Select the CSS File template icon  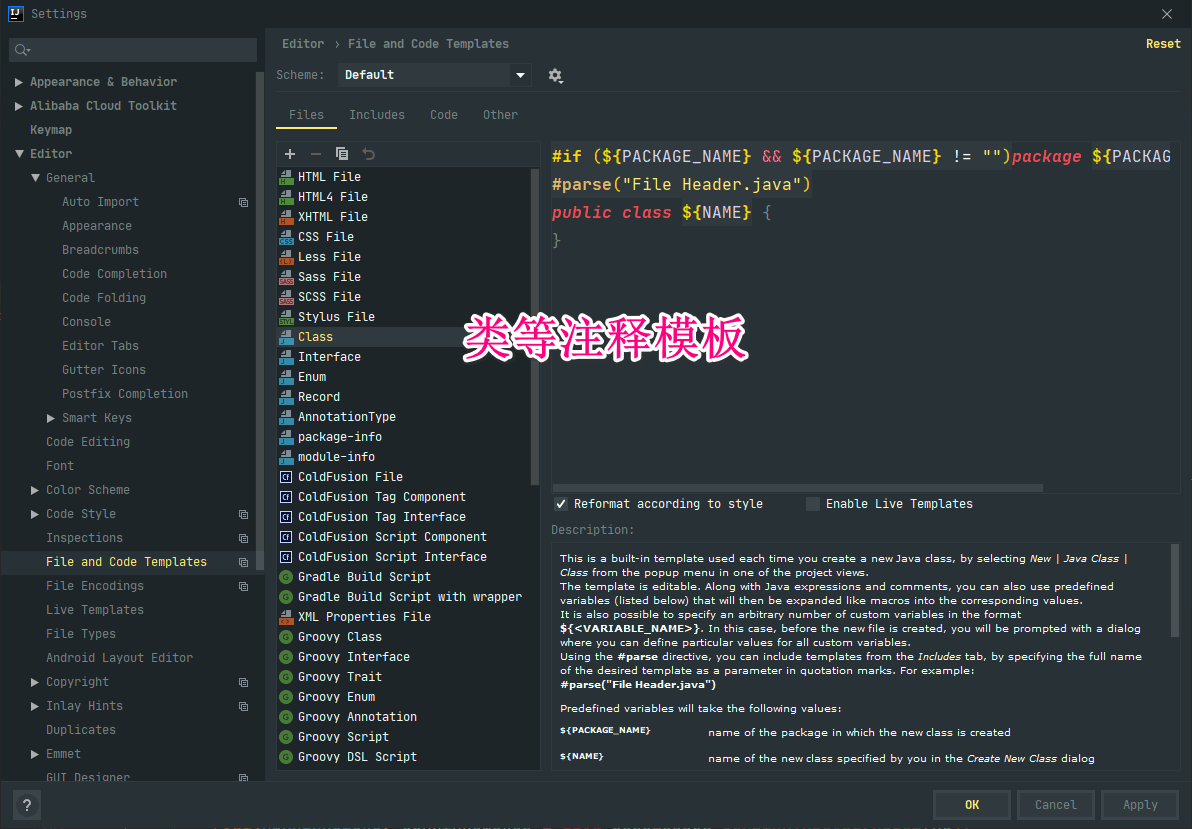click(287, 237)
